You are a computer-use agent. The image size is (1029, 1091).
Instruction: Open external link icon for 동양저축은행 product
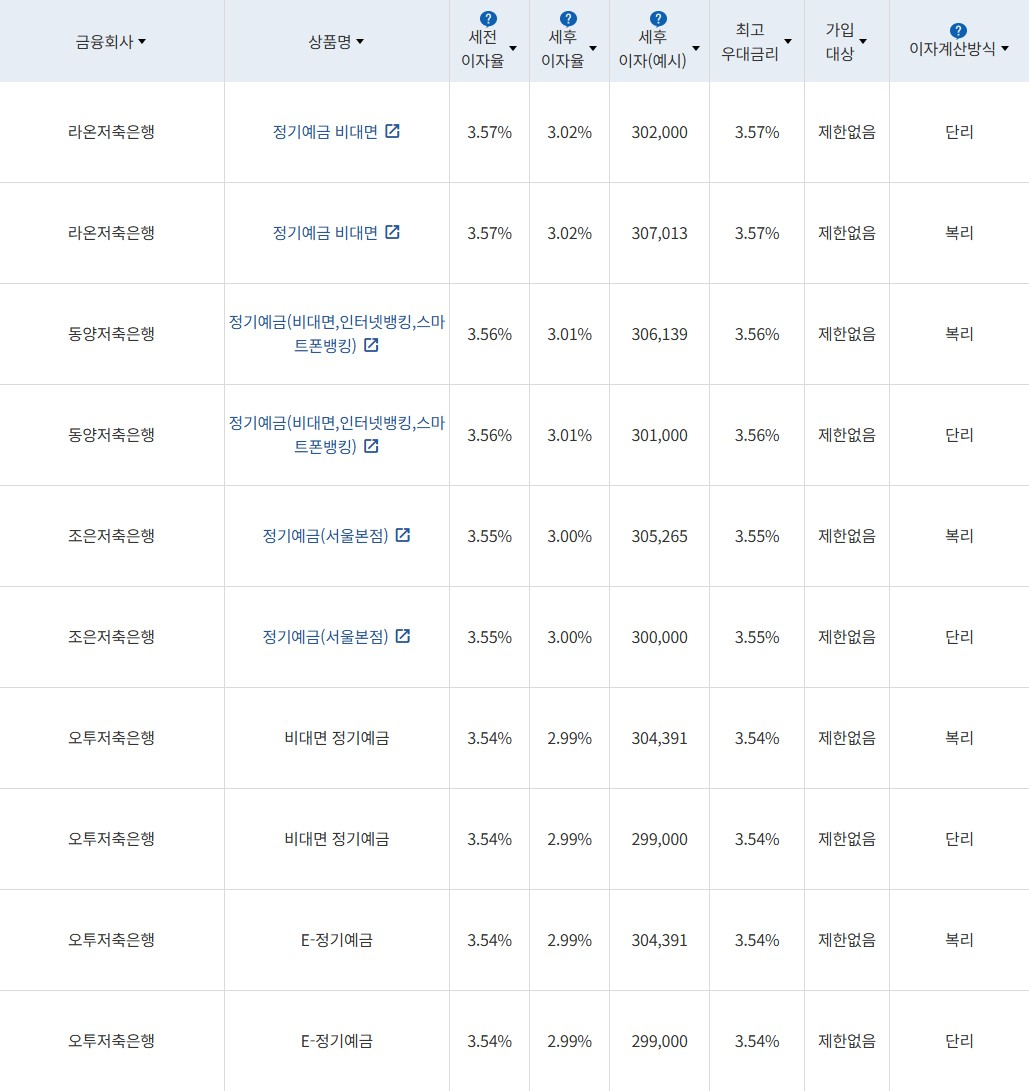[371, 346]
